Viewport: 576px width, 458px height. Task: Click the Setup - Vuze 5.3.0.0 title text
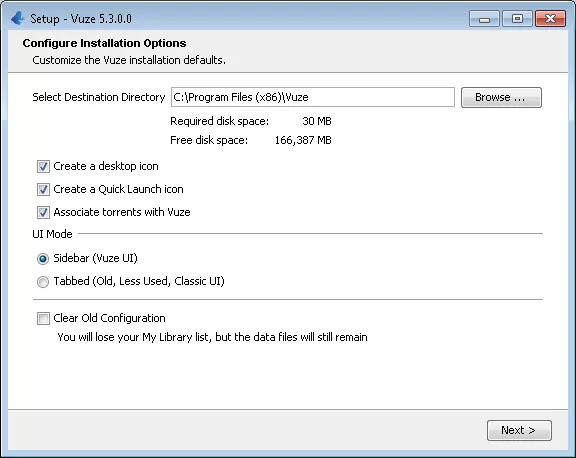click(81, 19)
